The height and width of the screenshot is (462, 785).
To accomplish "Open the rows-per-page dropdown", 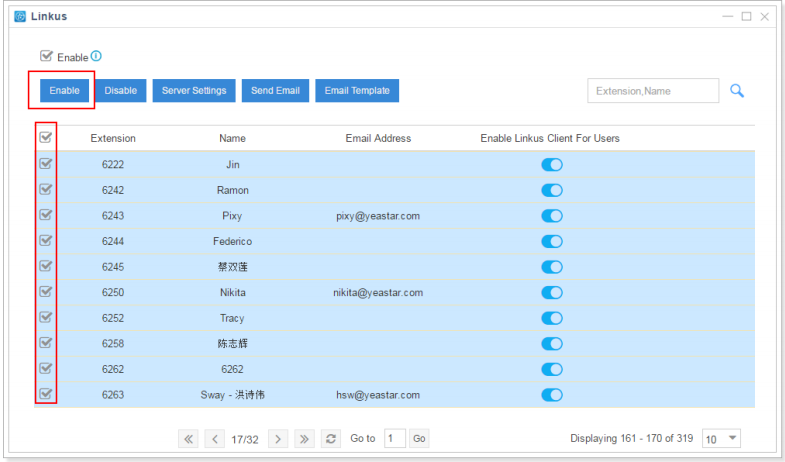I will click(x=722, y=438).
